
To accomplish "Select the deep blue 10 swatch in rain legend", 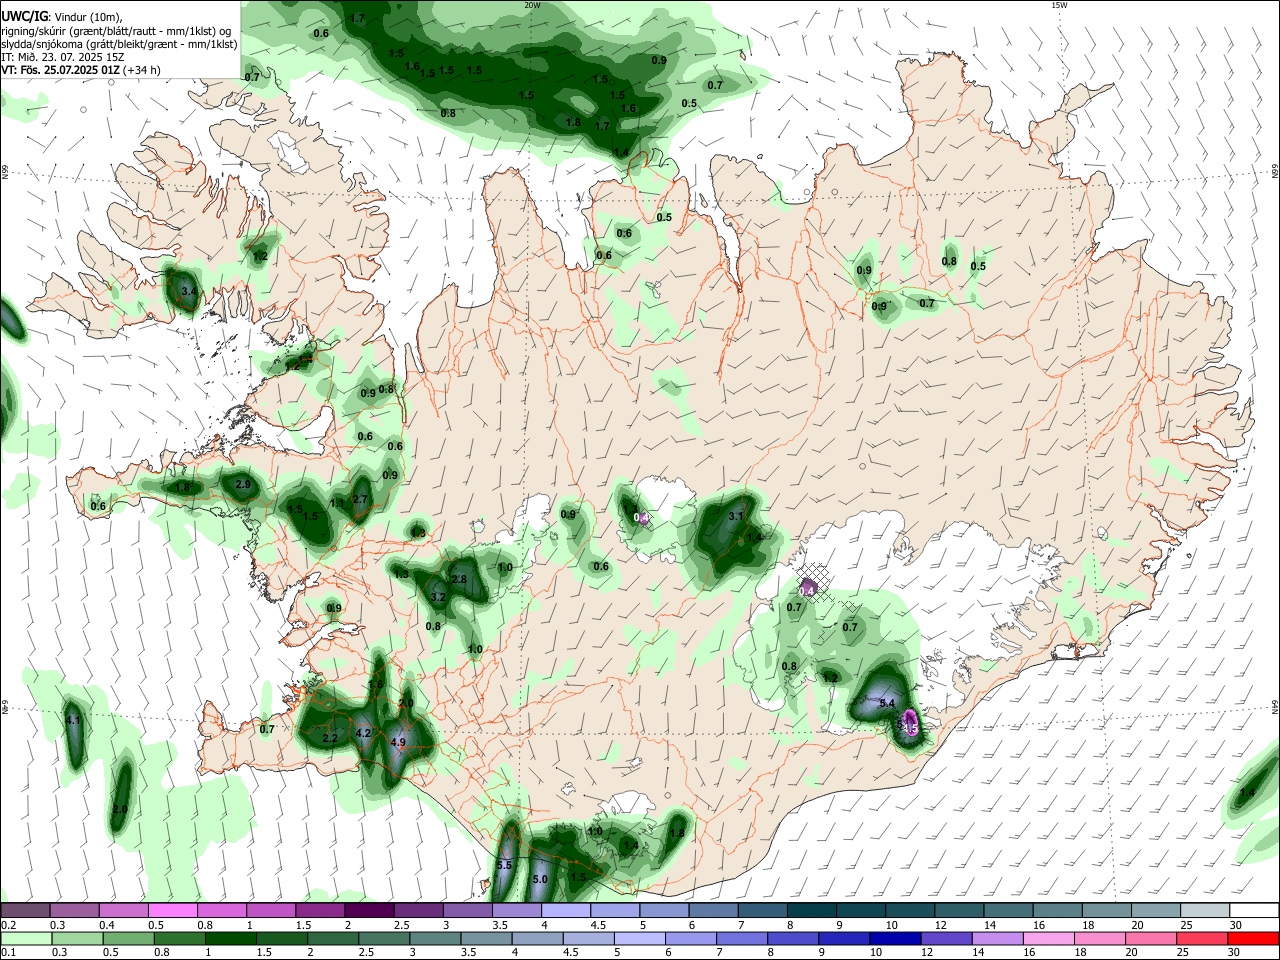I will click(893, 938).
